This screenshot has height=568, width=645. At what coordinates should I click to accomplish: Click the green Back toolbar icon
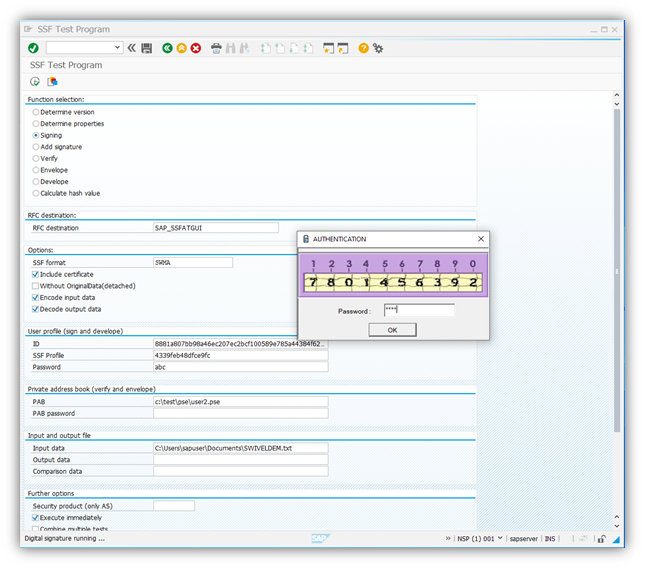tap(167, 48)
